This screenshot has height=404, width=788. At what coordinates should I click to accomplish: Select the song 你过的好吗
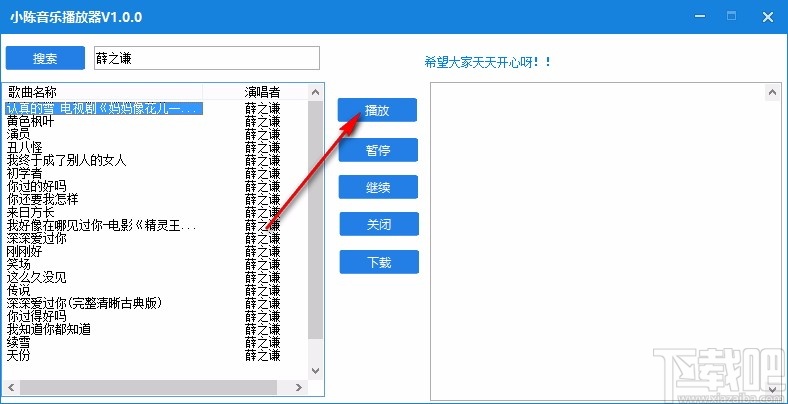coord(36,187)
